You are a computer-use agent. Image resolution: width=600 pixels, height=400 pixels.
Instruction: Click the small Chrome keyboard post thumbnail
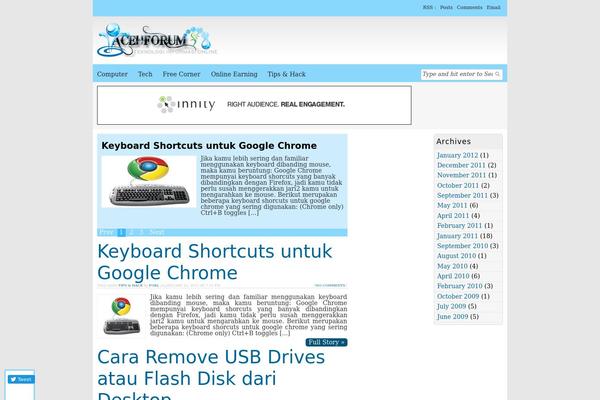122,316
